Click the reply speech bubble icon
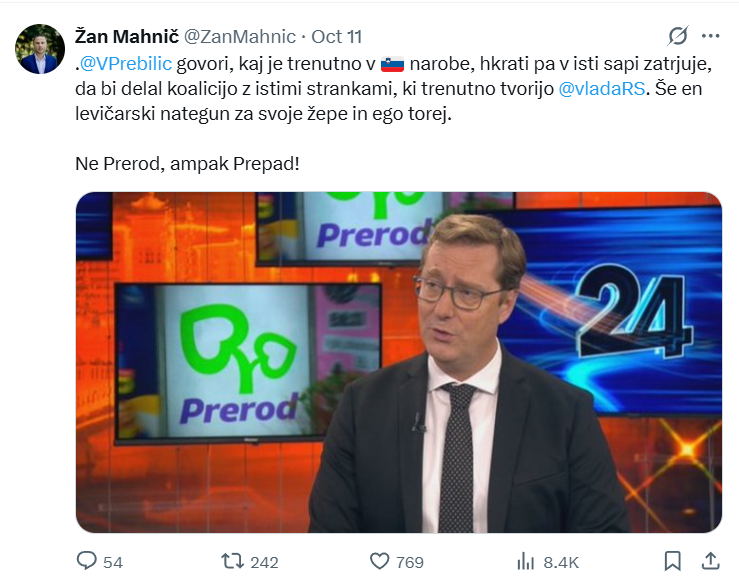This screenshot has width=739, height=584. point(86,561)
